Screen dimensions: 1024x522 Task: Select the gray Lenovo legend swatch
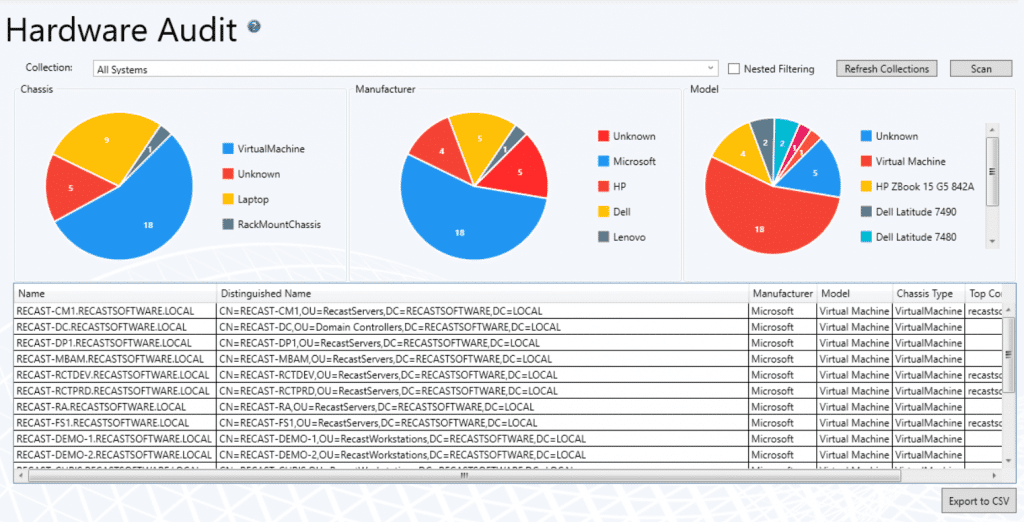pyautogui.click(x=603, y=237)
